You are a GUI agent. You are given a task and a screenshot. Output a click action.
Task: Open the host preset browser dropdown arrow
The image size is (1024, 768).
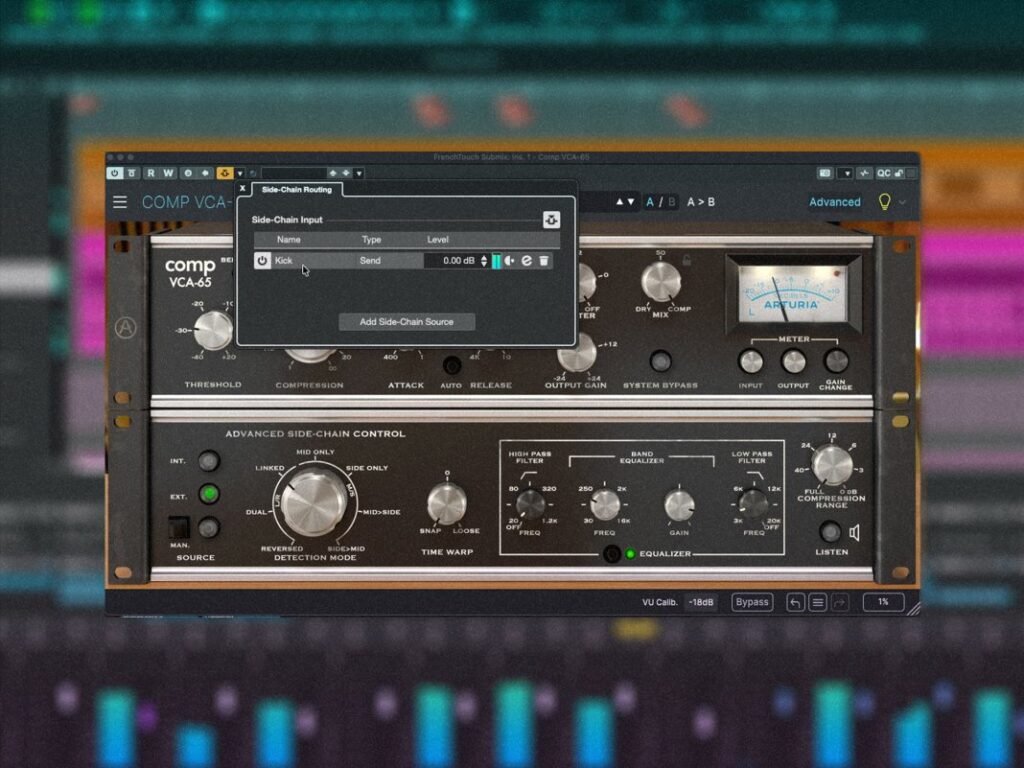[x=359, y=174]
